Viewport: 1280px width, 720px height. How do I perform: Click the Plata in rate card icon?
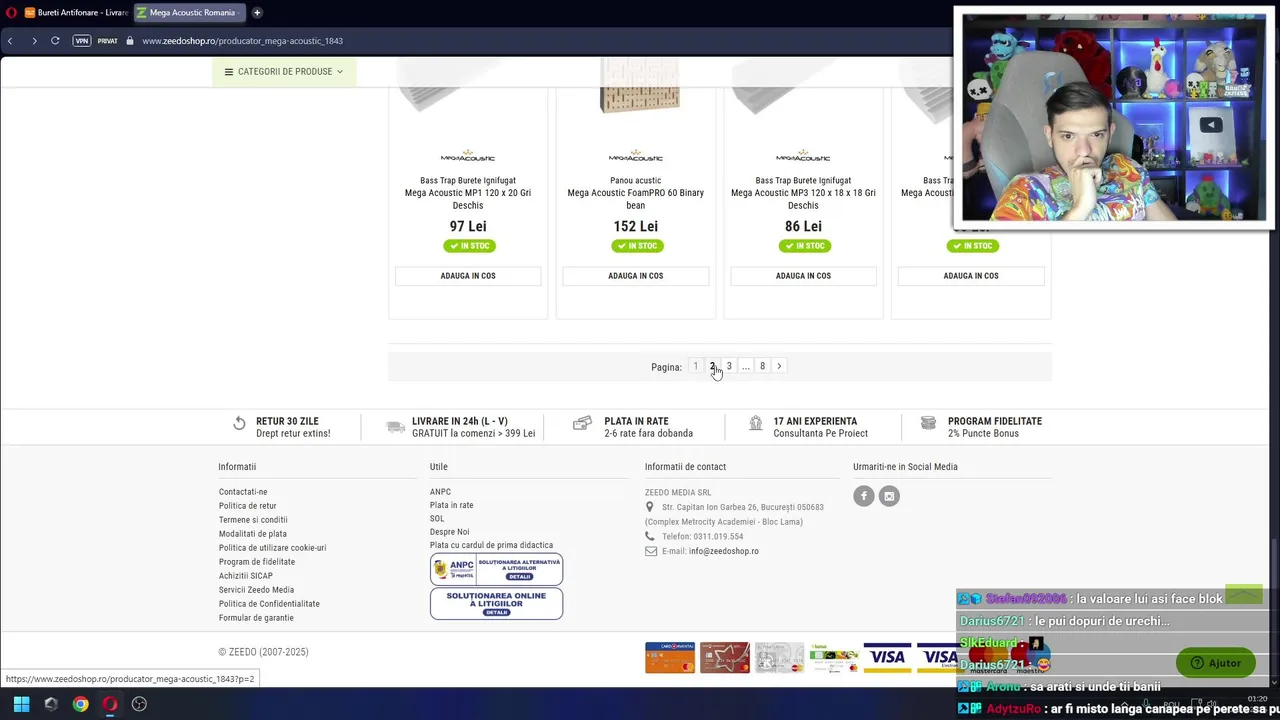pos(582,424)
